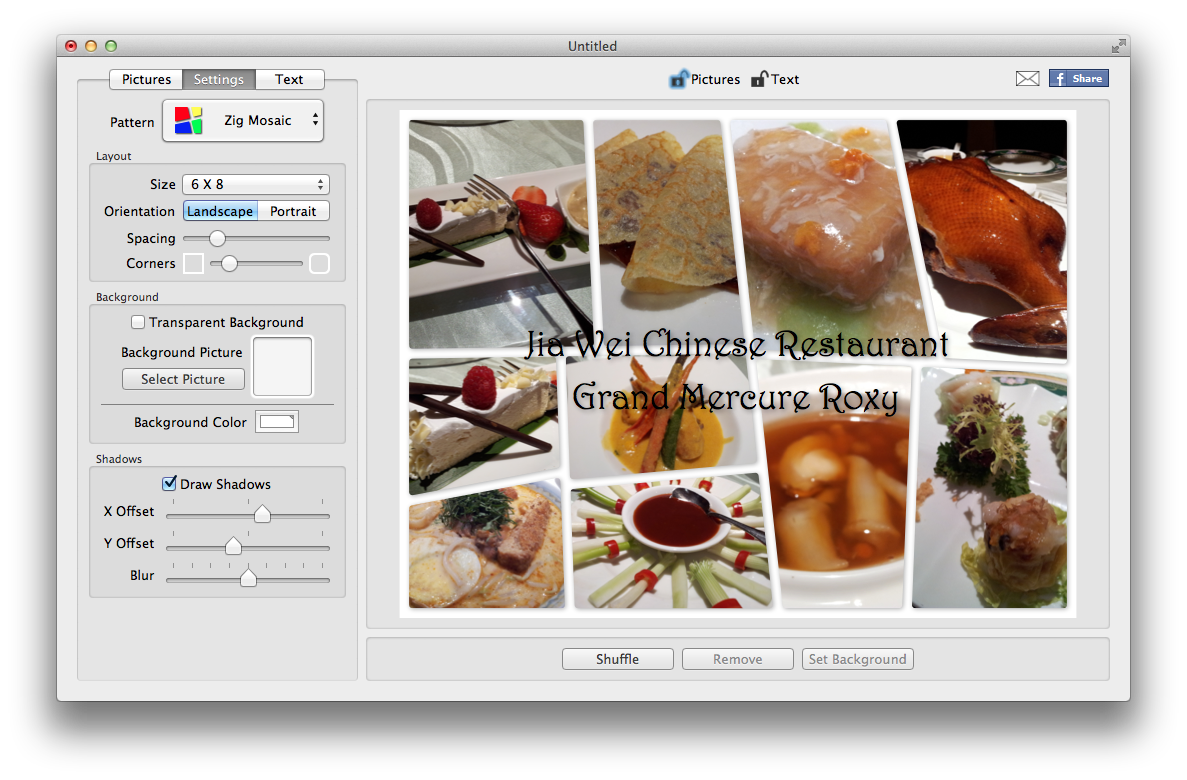The width and height of the screenshot is (1187, 780).
Task: Switch to the Text tab
Action: click(x=289, y=80)
